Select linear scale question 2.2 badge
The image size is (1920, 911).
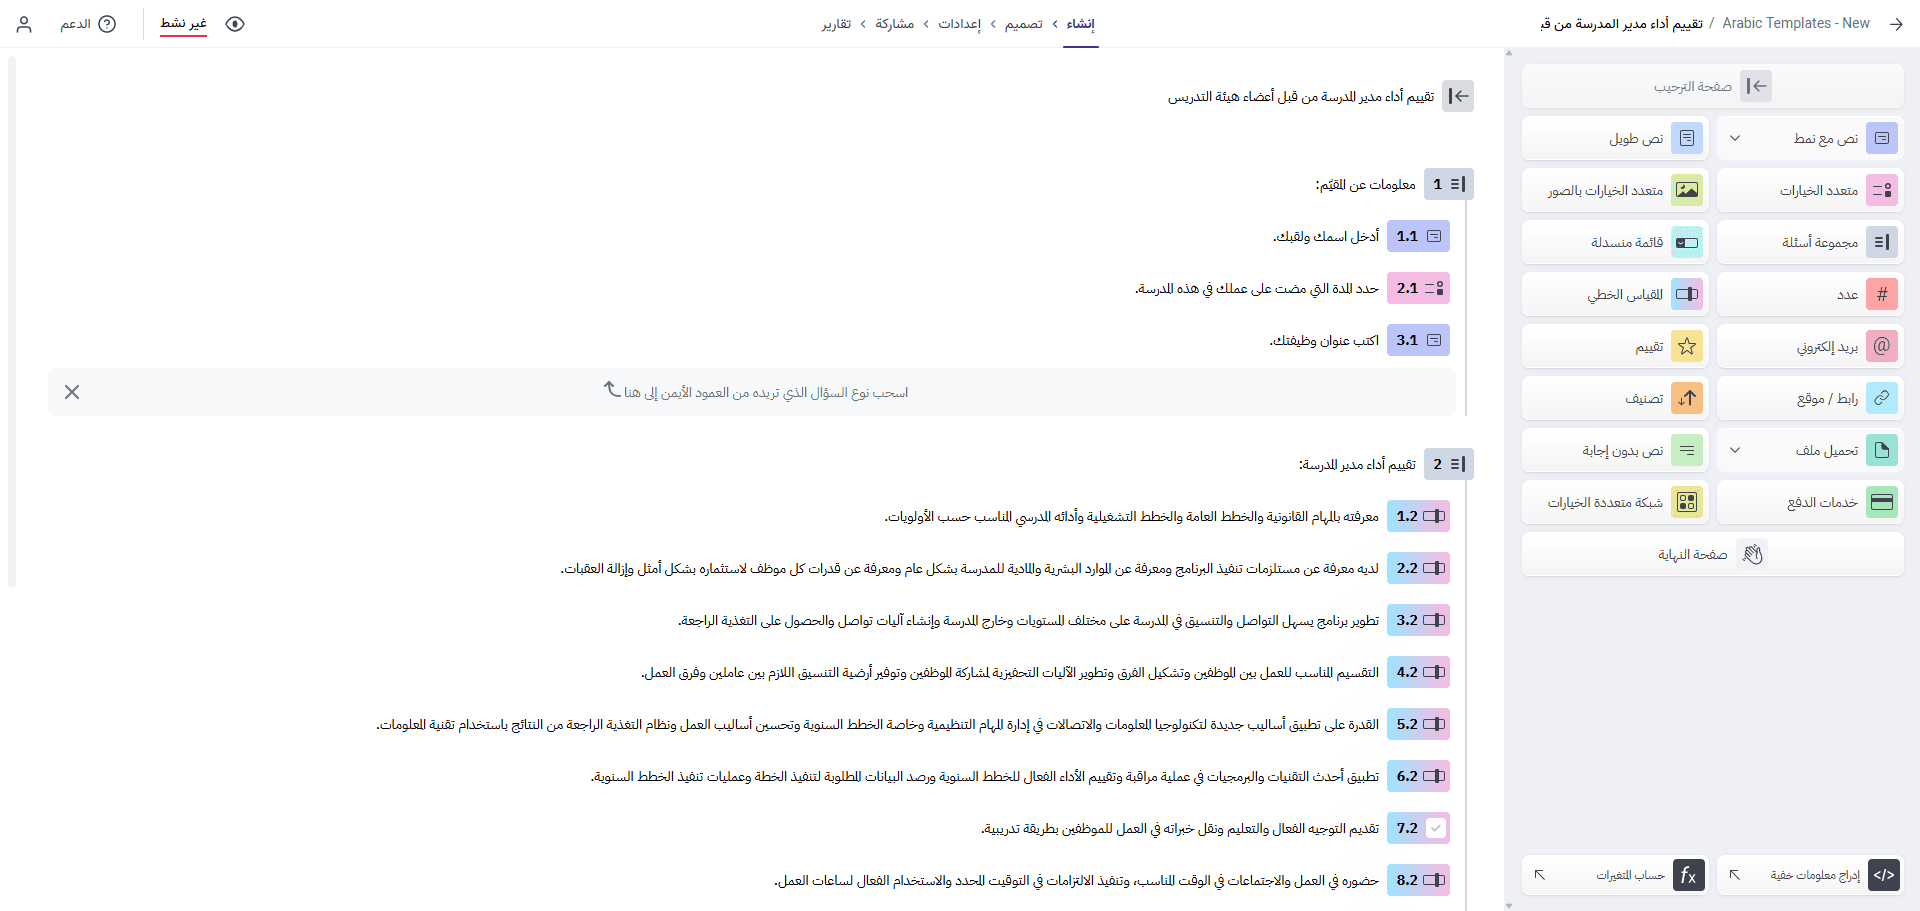coord(1418,568)
